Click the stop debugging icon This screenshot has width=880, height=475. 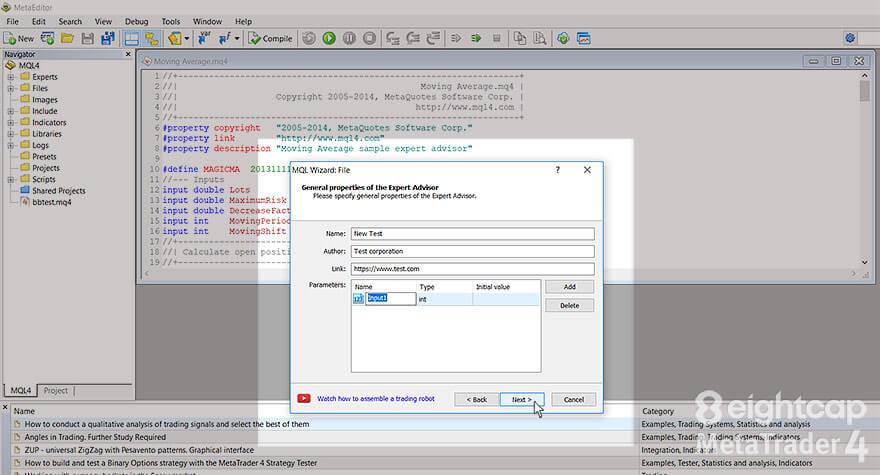[x=369, y=39]
